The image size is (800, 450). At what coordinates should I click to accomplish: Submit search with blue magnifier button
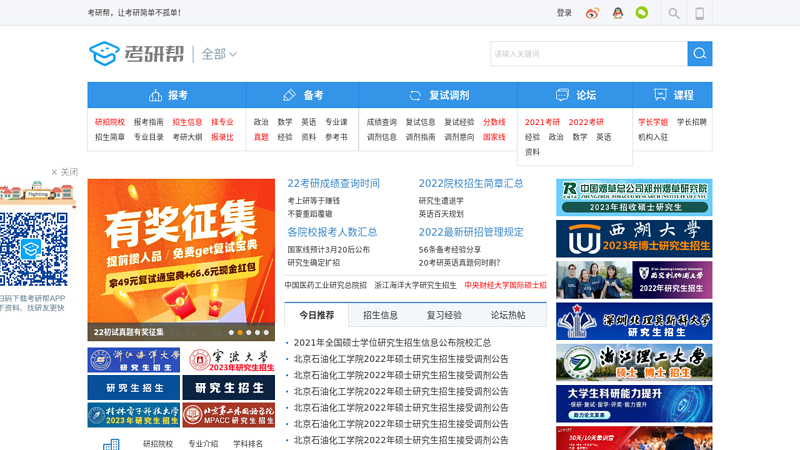click(699, 54)
